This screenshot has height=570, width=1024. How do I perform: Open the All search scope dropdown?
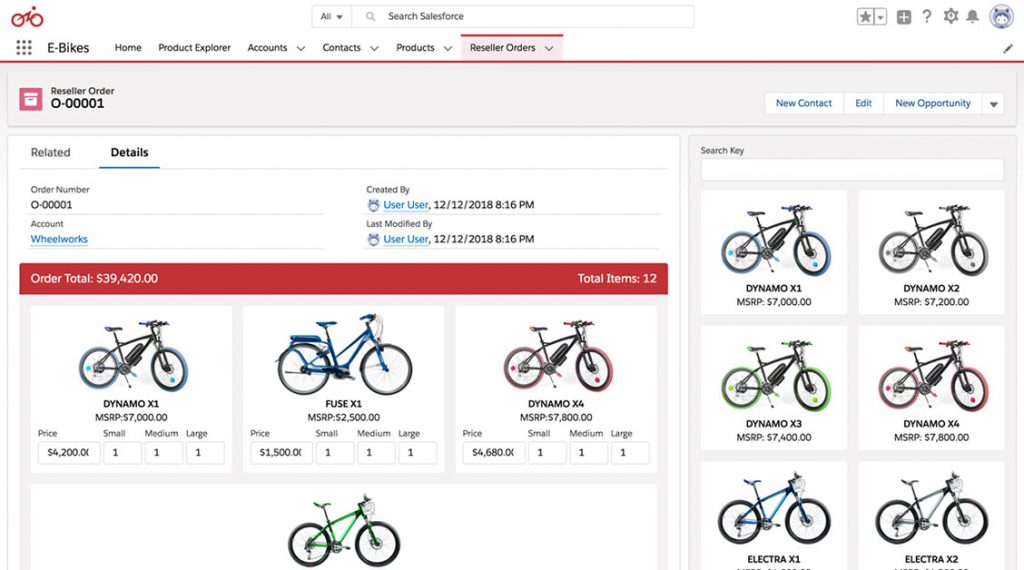coord(331,16)
